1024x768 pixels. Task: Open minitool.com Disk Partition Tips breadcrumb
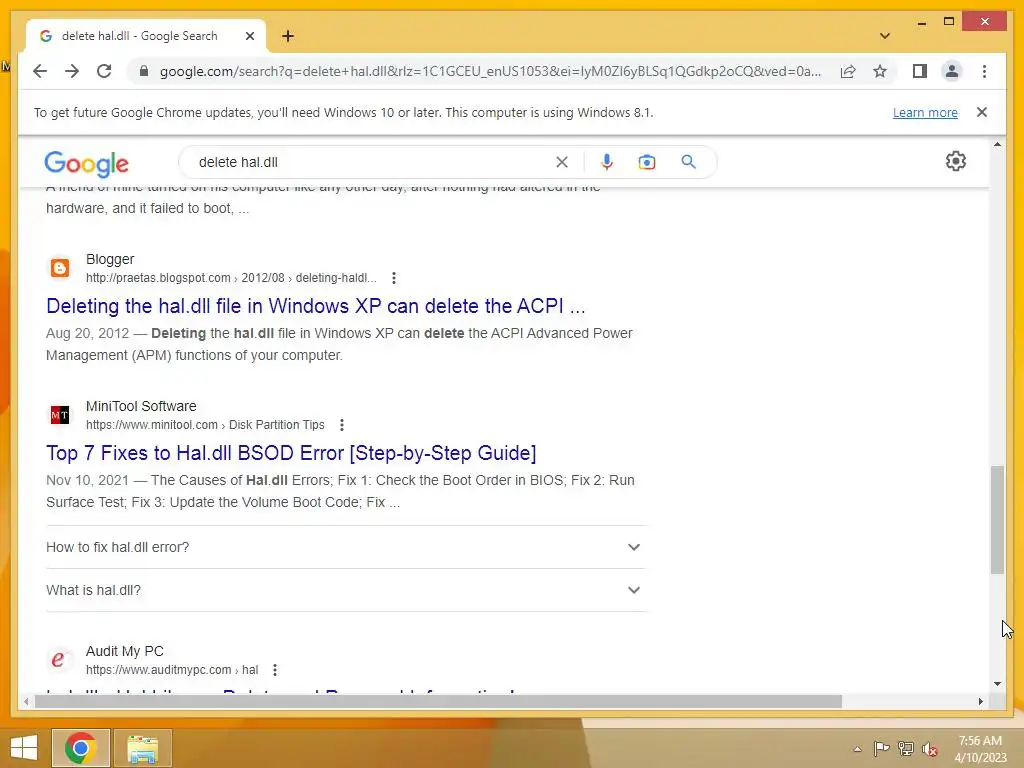coord(205,425)
